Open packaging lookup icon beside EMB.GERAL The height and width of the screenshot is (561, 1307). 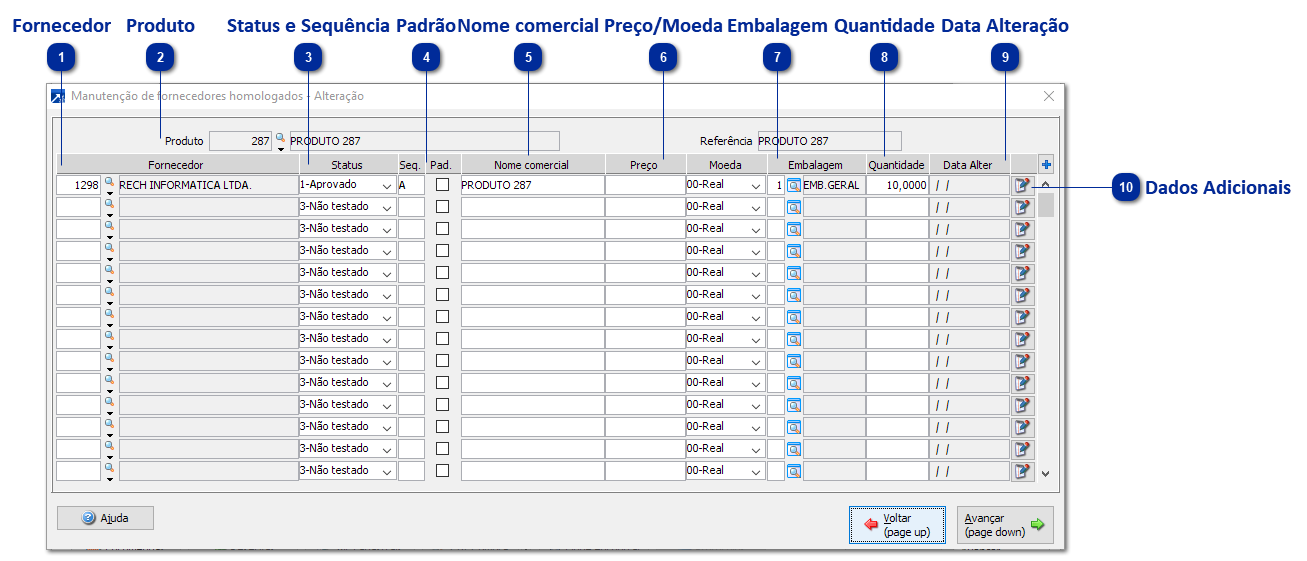[794, 185]
